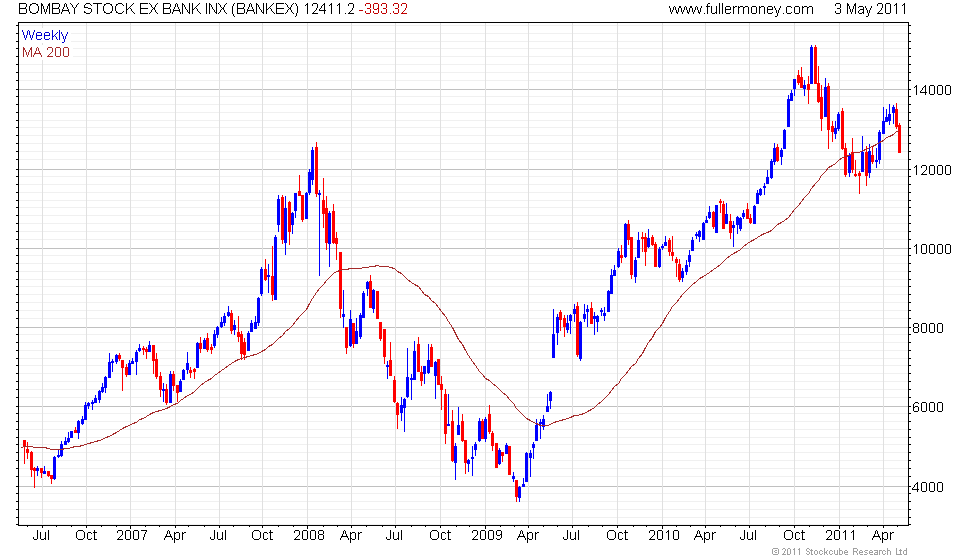Click the 14000 y-axis label
The image size is (960, 560).
pos(932,91)
